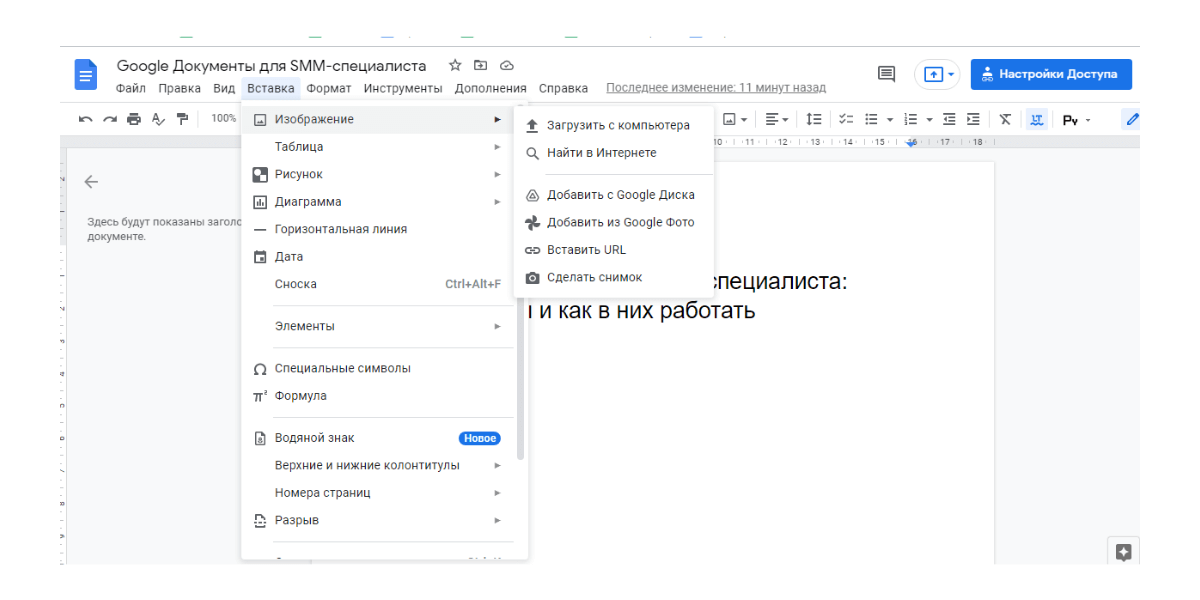Click the Explore button at bottom right
This screenshot has height=600, width=1200.
click(x=1123, y=552)
